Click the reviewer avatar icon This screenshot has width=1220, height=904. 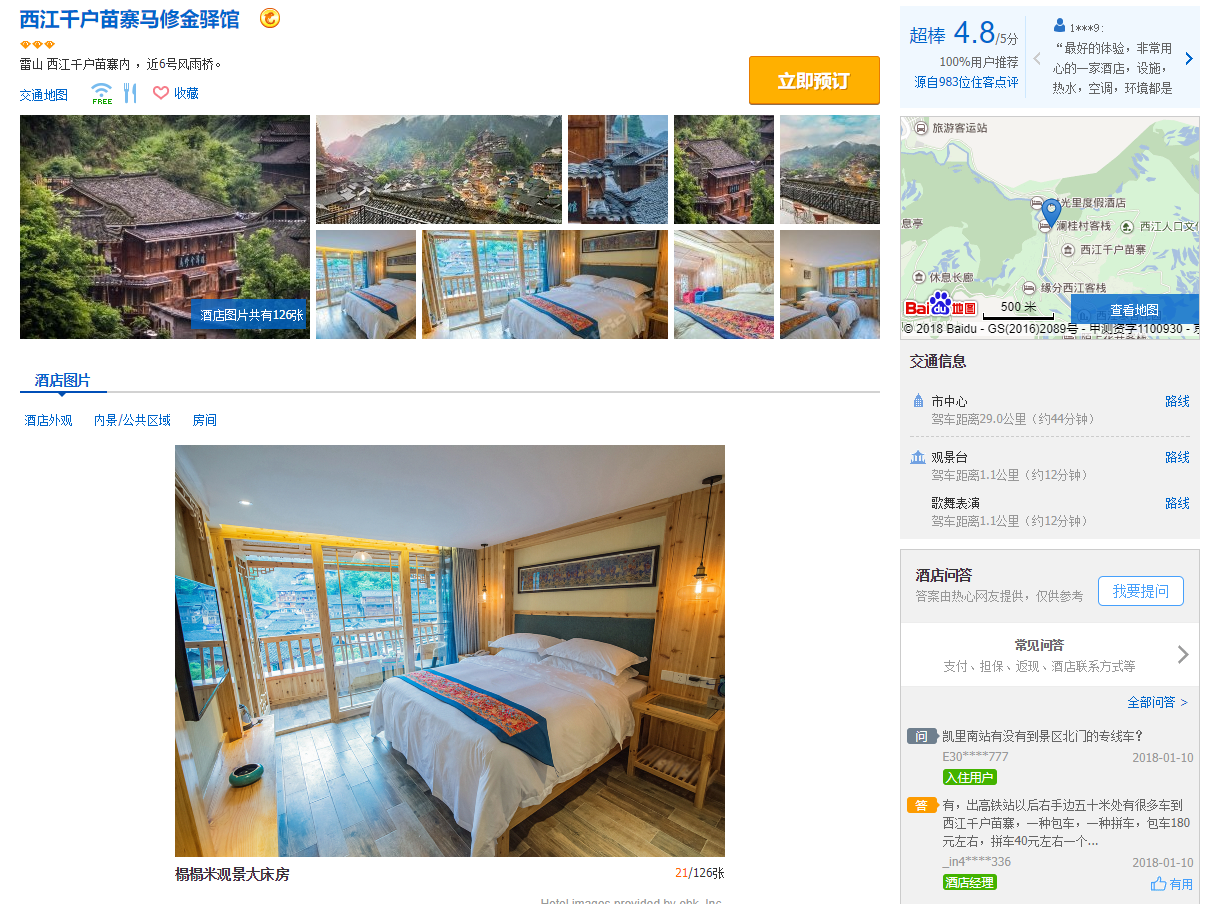click(x=1059, y=26)
